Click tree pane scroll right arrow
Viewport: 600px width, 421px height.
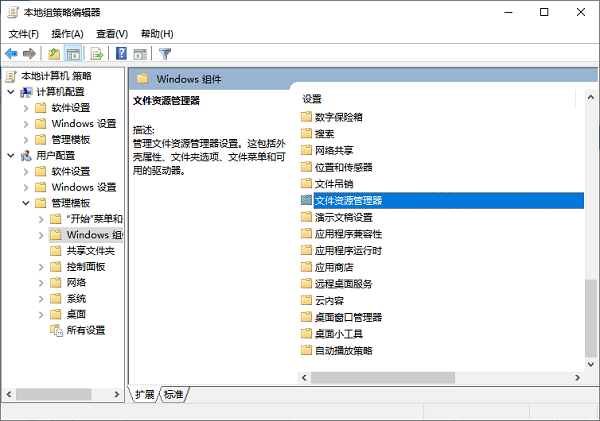coord(117,394)
